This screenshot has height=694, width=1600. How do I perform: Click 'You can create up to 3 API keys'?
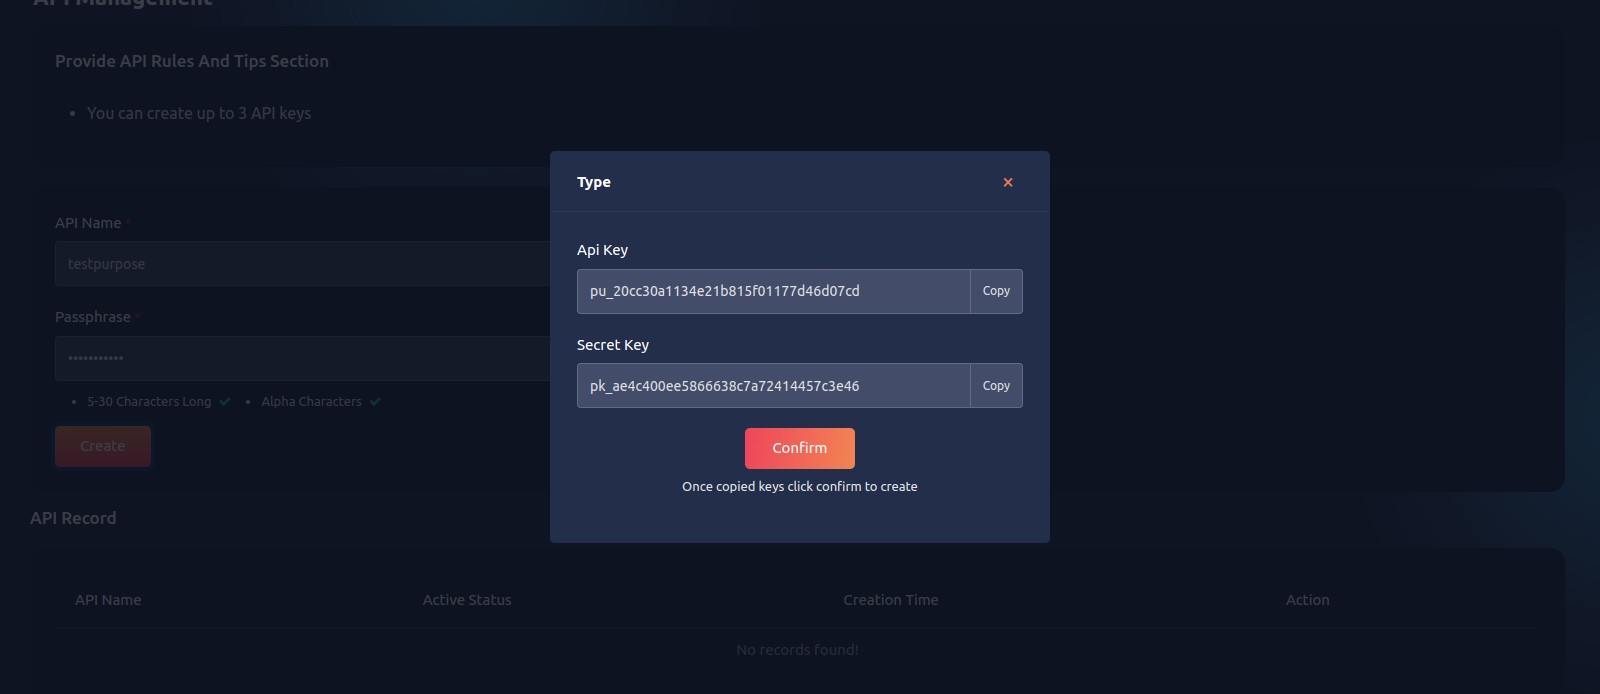tap(199, 114)
